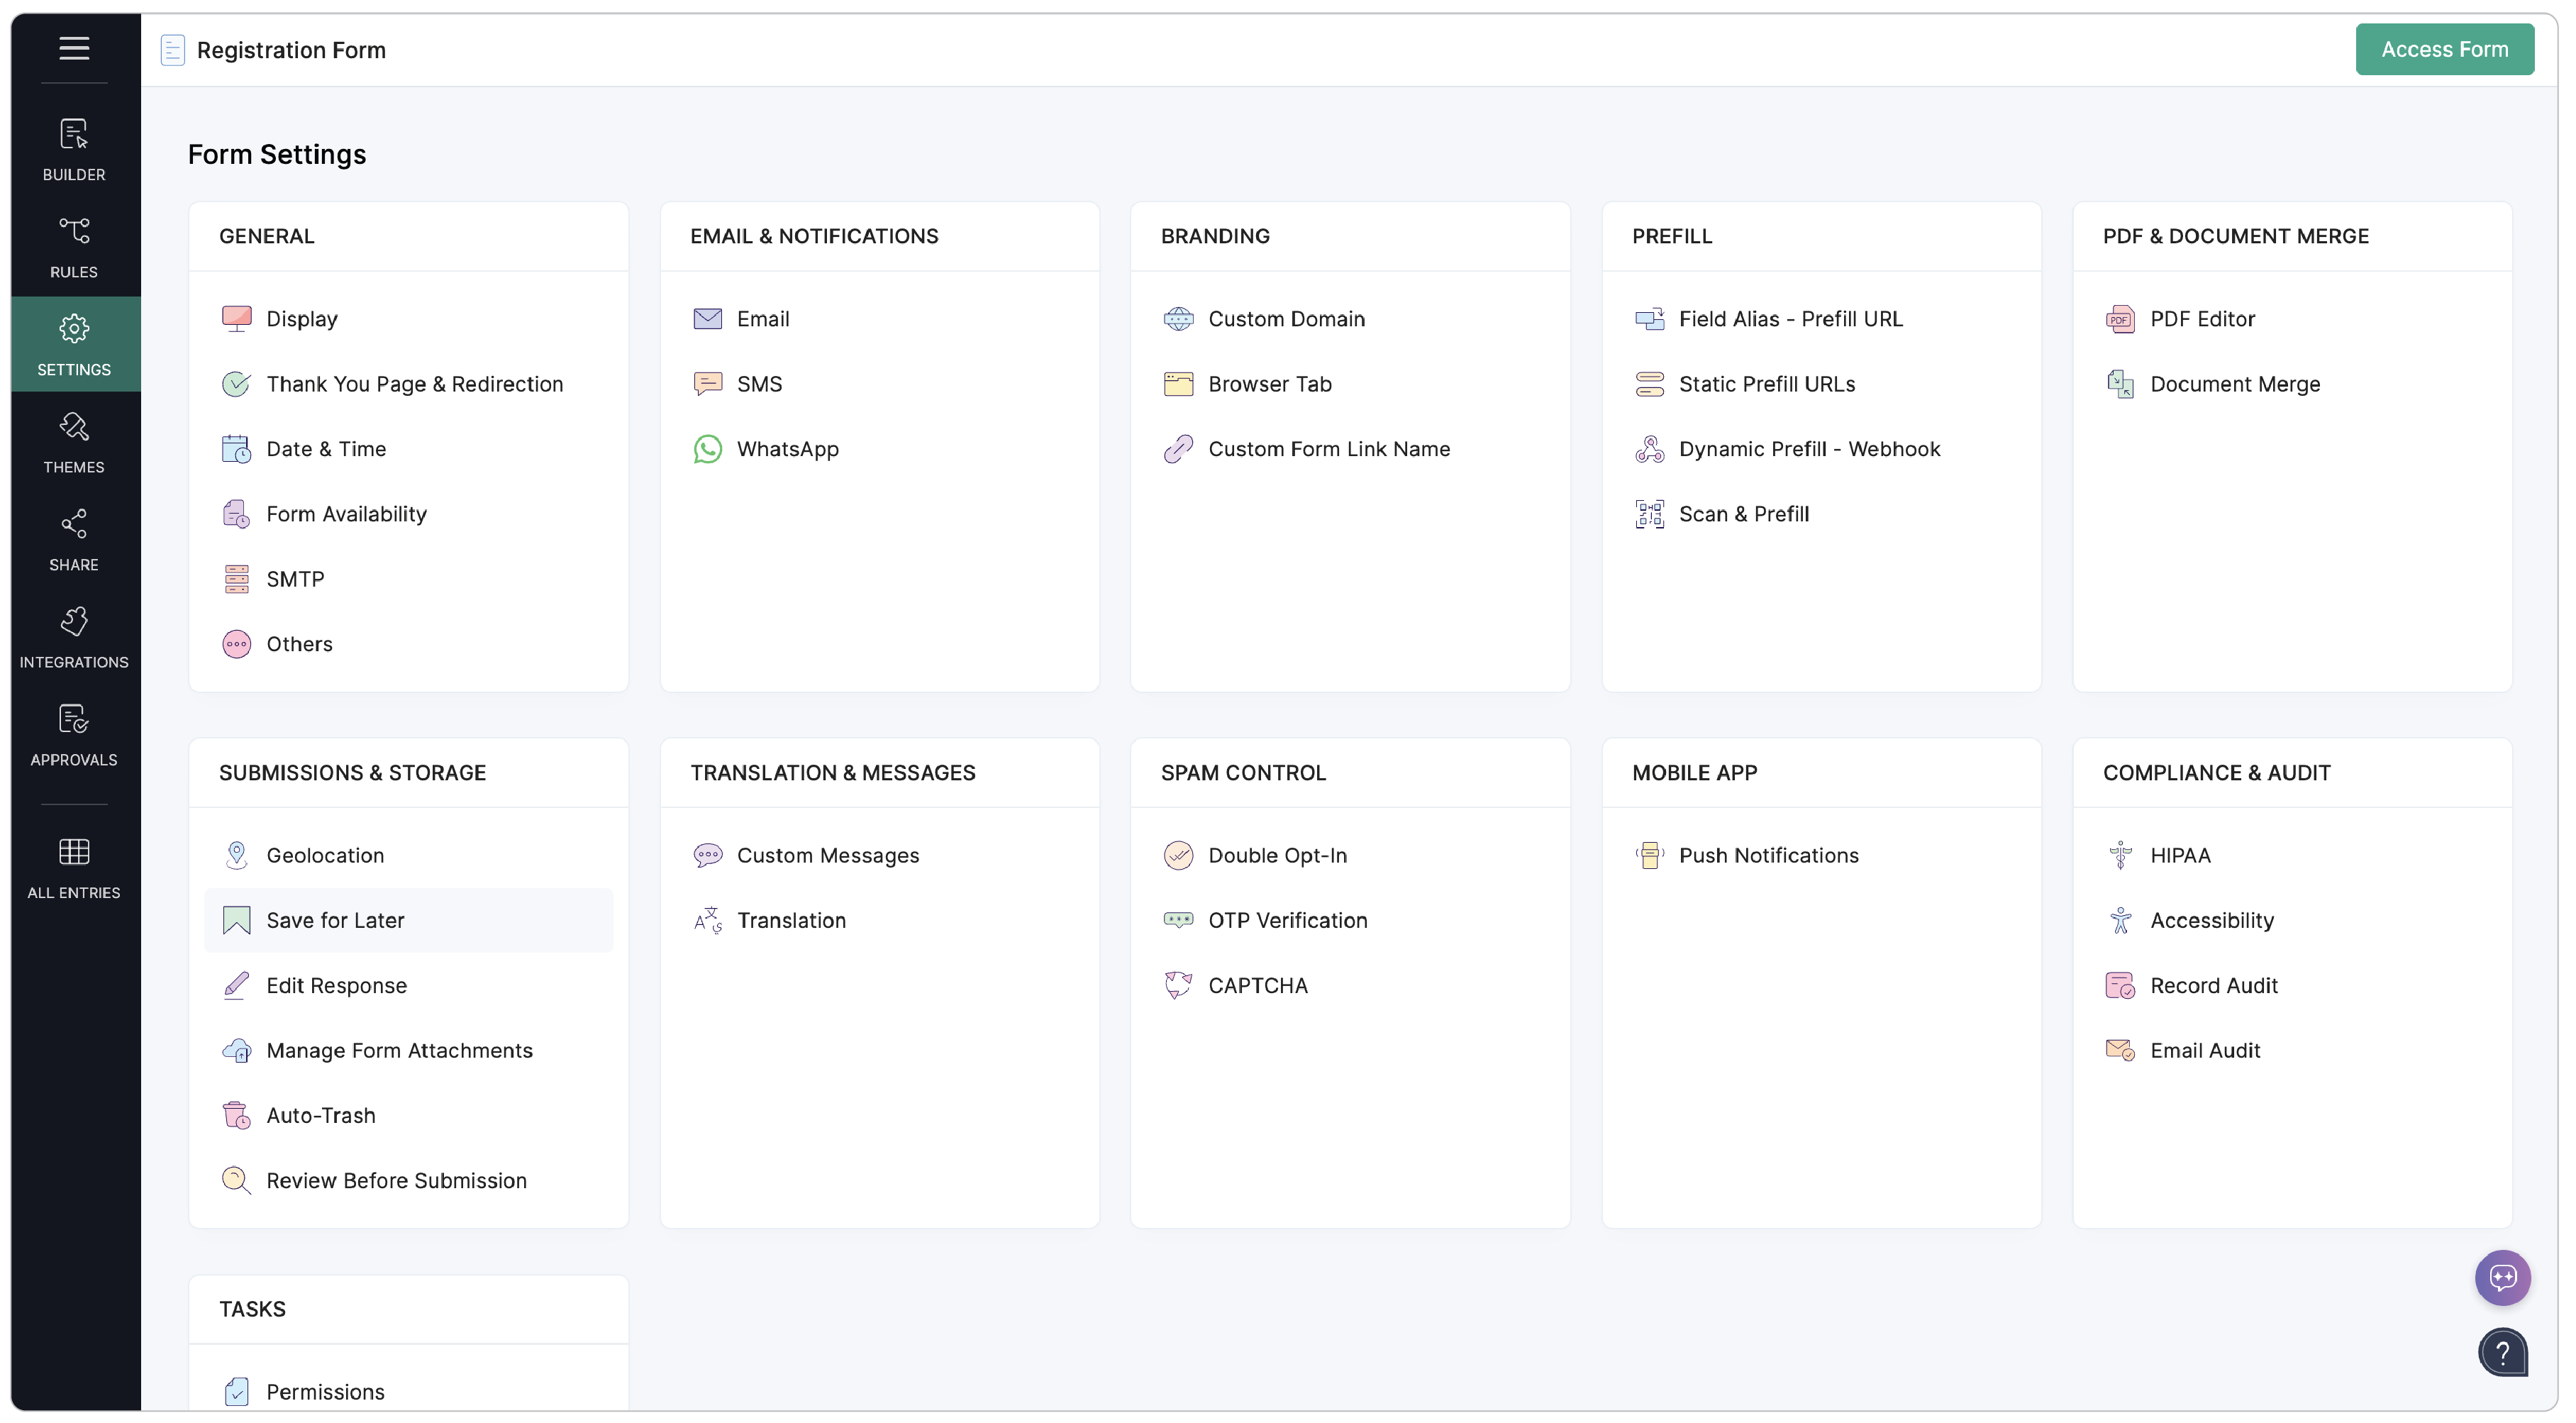Viewport: 2576px width, 1423px height.
Task: Open the Custom Domain branding setting
Action: coord(1287,318)
